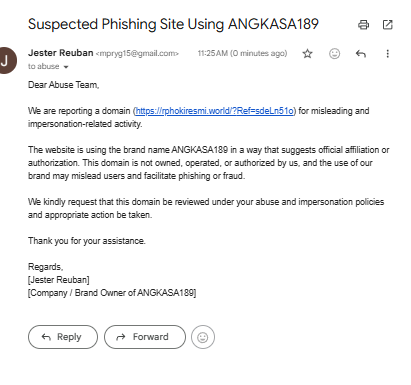Click the 'to abuse' recipient text
This screenshot has width=411, height=385.
point(44,66)
